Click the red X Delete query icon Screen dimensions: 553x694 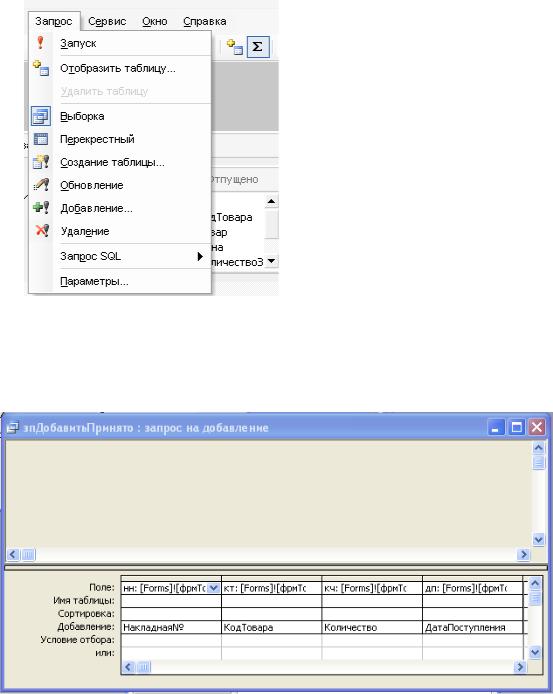42,231
